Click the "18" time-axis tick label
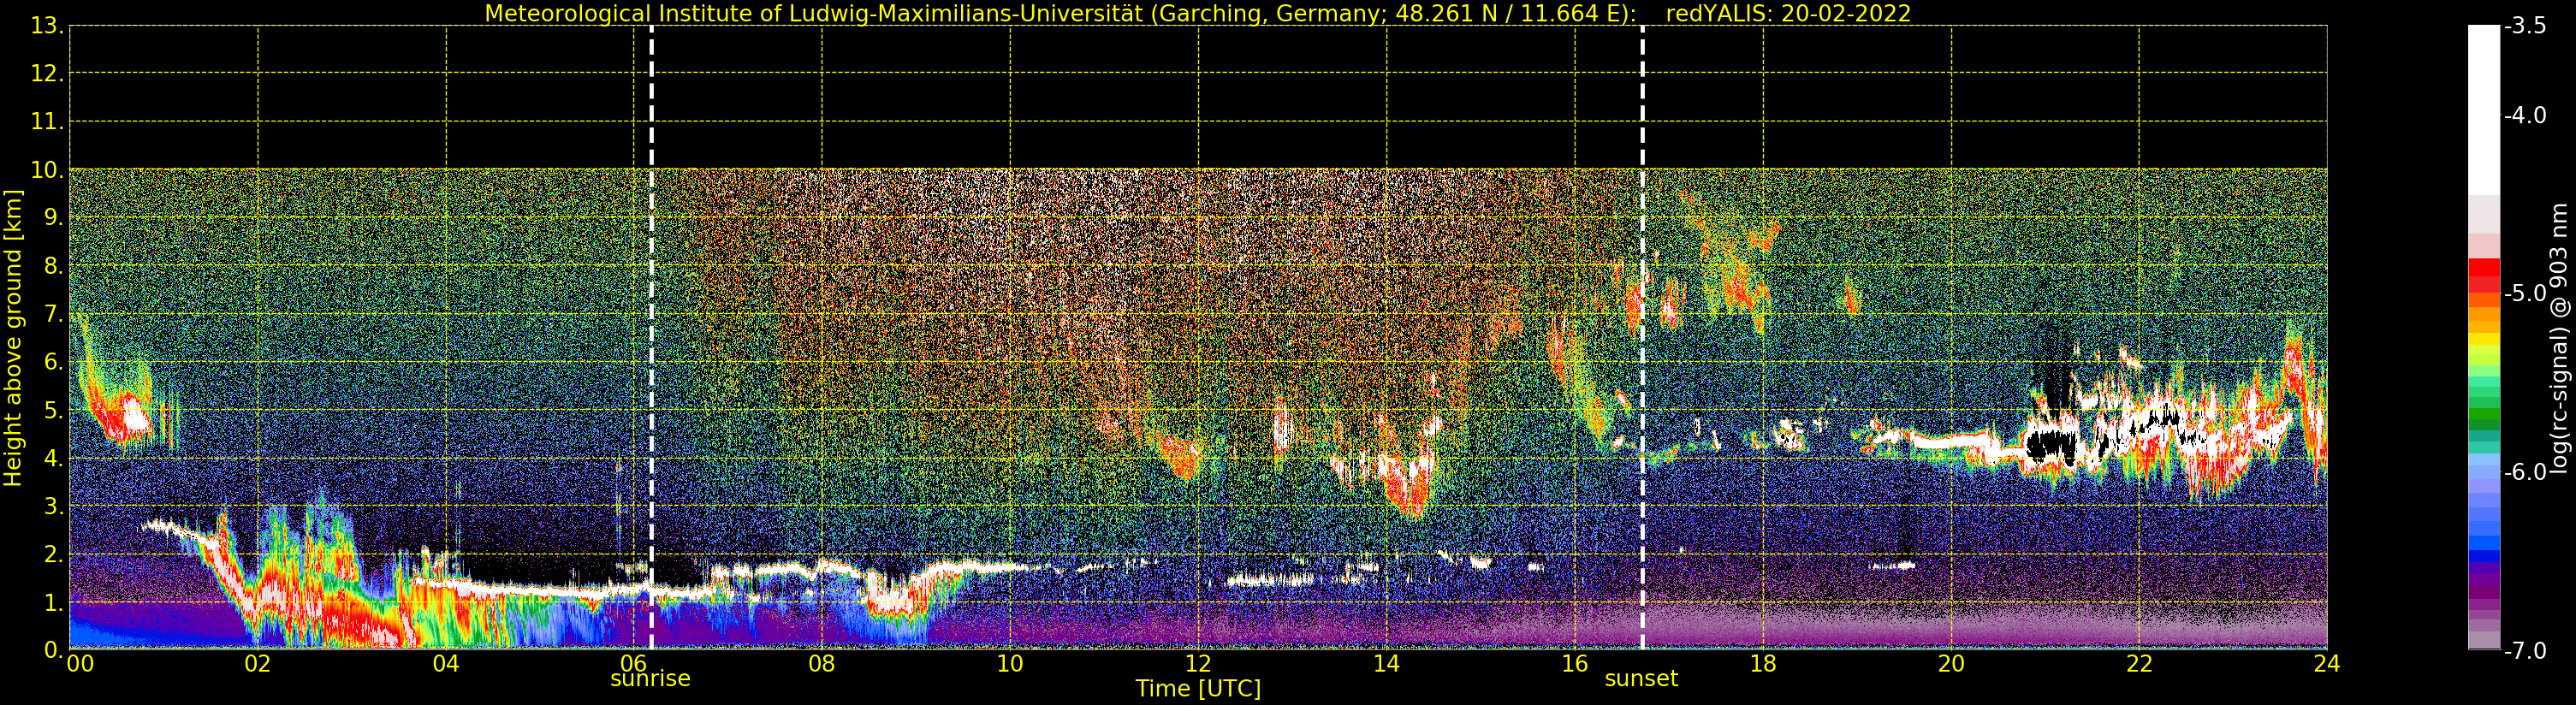 coord(1763,663)
